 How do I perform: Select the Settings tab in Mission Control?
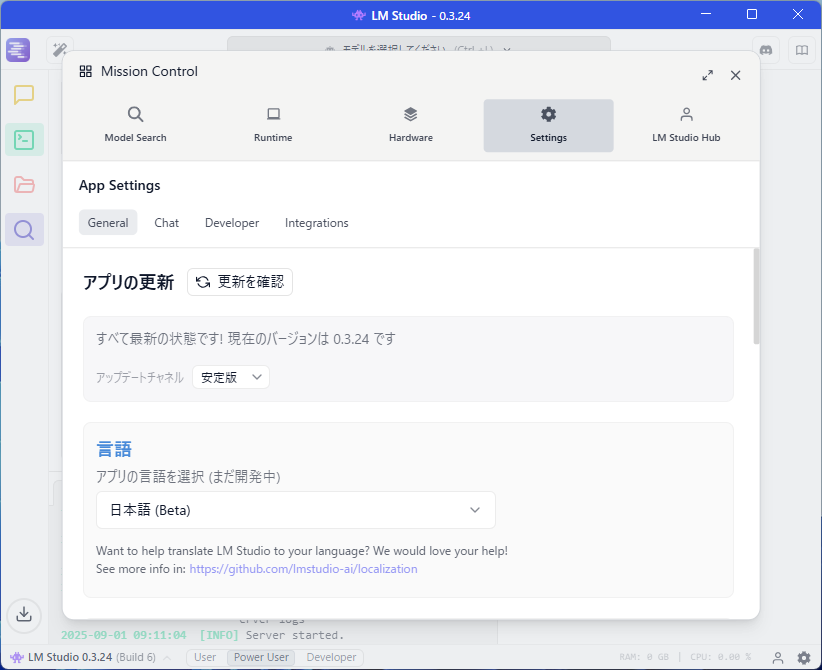pyautogui.click(x=548, y=125)
